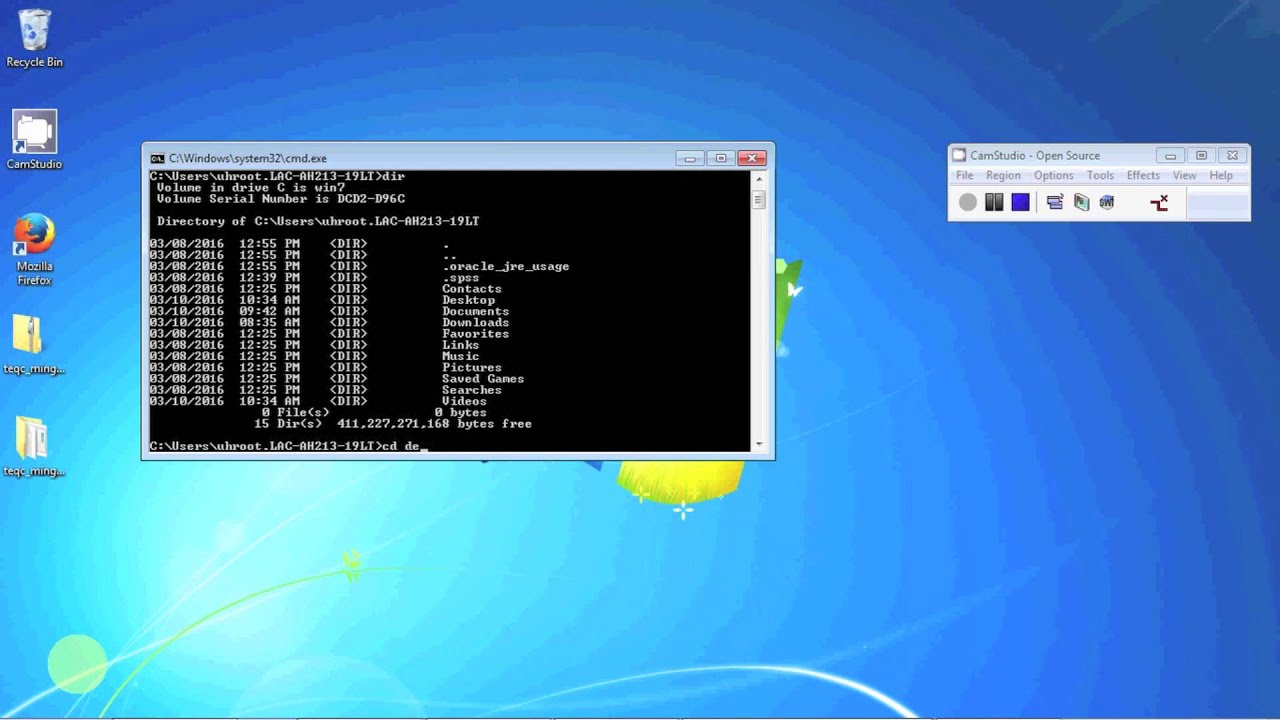Open CamStudio Help menu
Viewport: 1280px width, 720px height.
(1221, 175)
